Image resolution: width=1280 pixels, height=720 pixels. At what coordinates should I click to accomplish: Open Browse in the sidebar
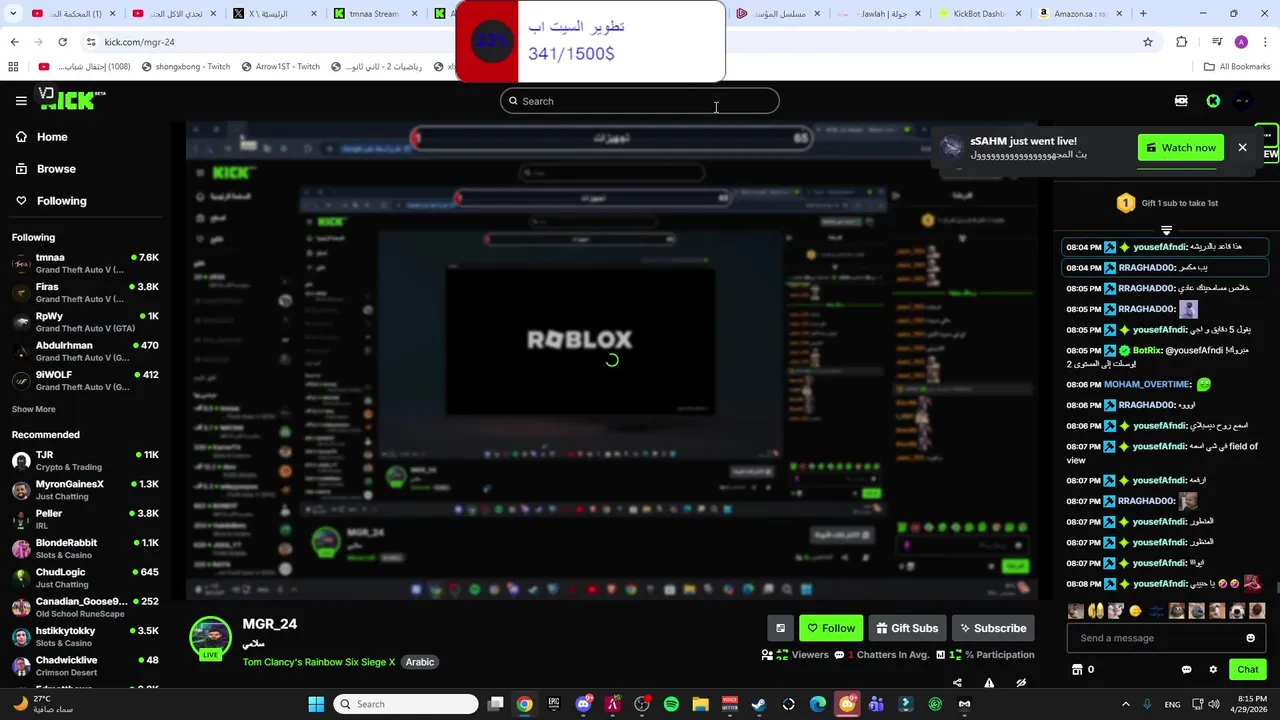click(56, 169)
